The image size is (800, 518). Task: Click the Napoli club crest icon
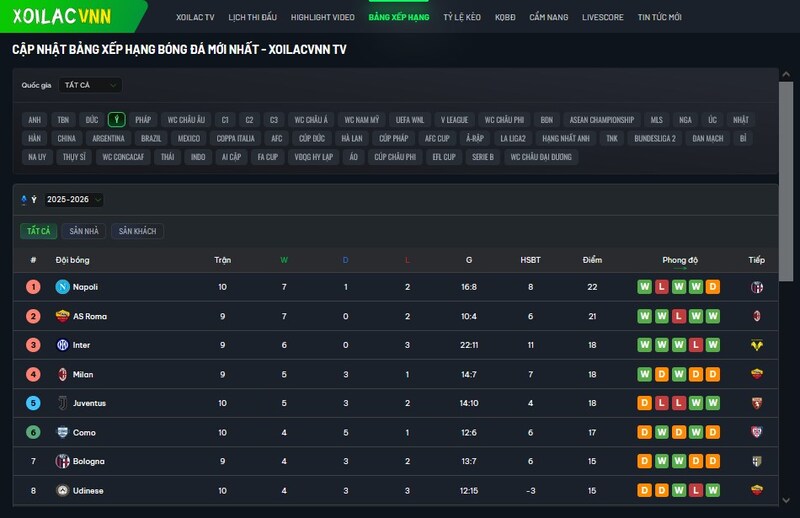[62, 287]
